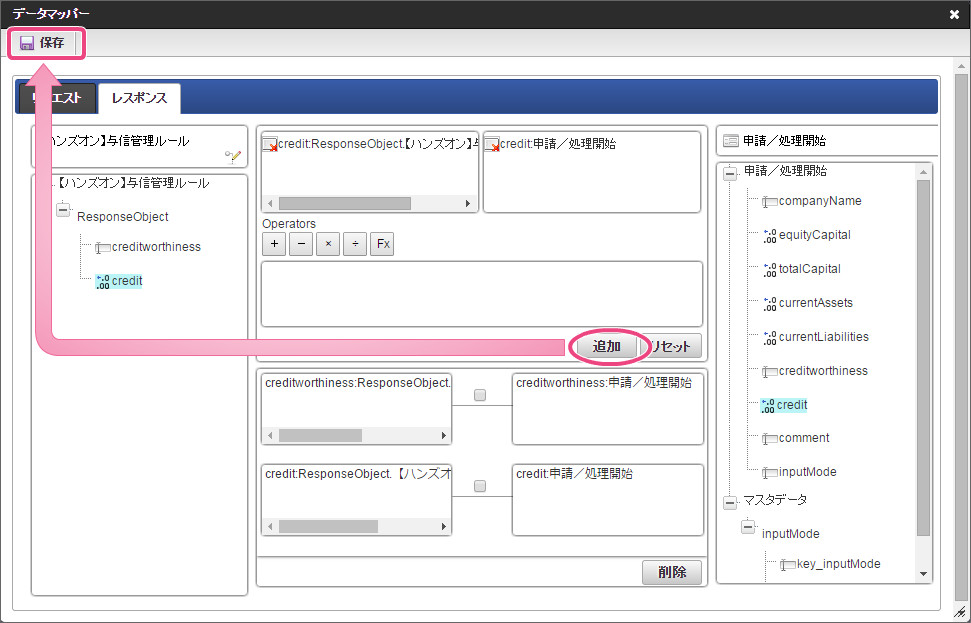This screenshot has height=623, width=971.
Task: Click the form icon beside 申請/処理開始 header
Action: (731, 141)
